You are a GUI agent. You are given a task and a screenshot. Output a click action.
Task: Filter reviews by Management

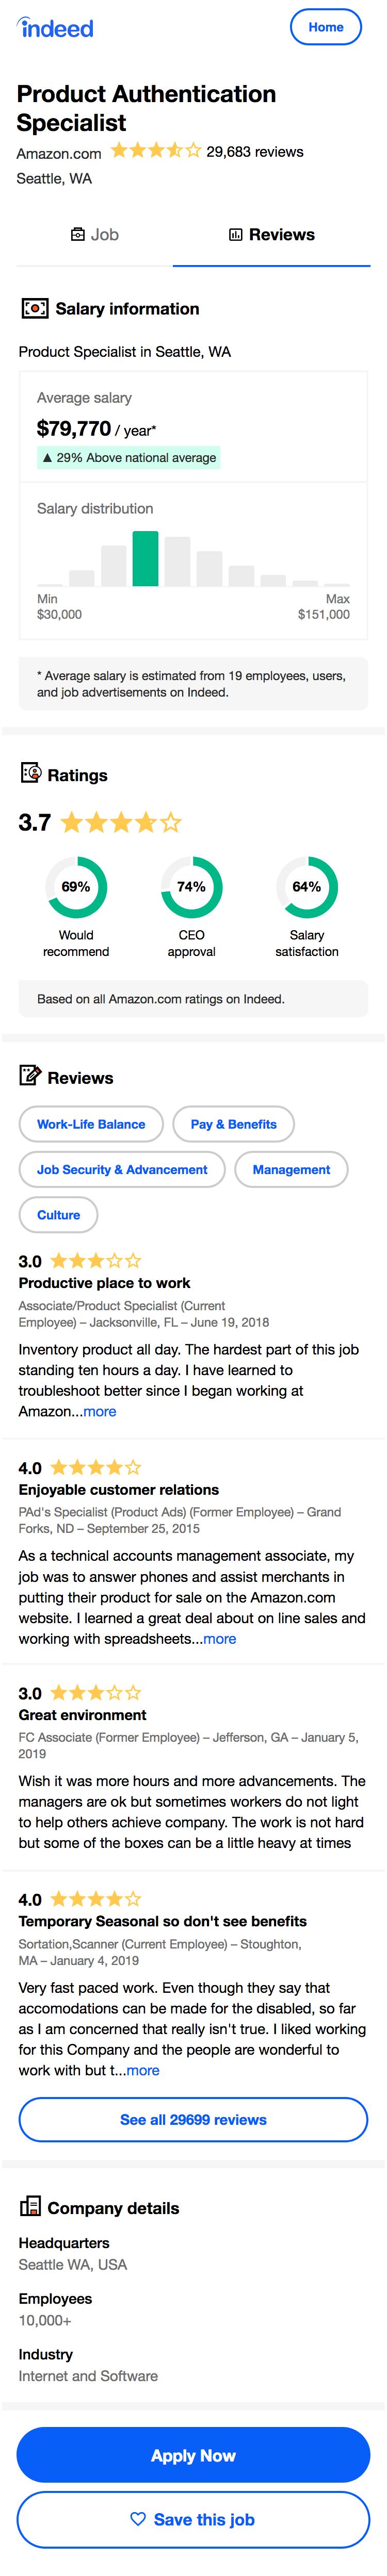tap(291, 1169)
